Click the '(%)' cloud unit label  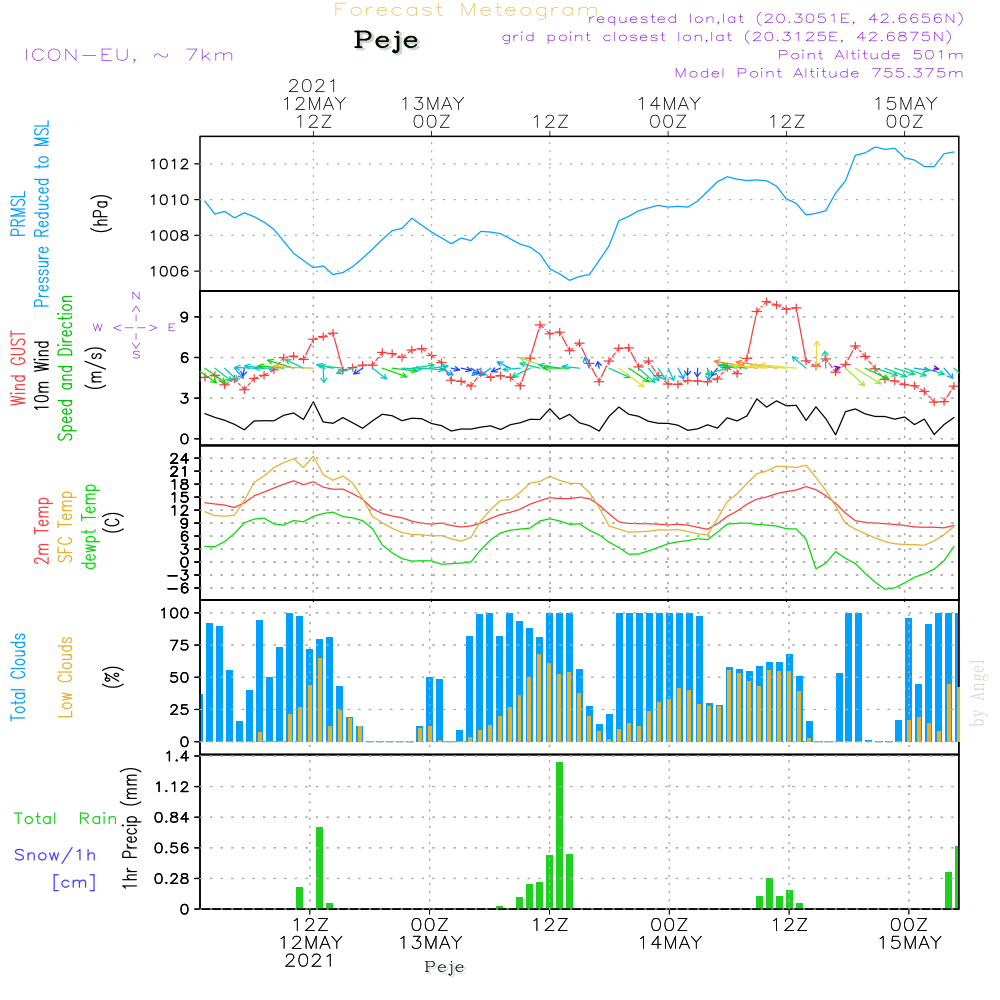113,677
